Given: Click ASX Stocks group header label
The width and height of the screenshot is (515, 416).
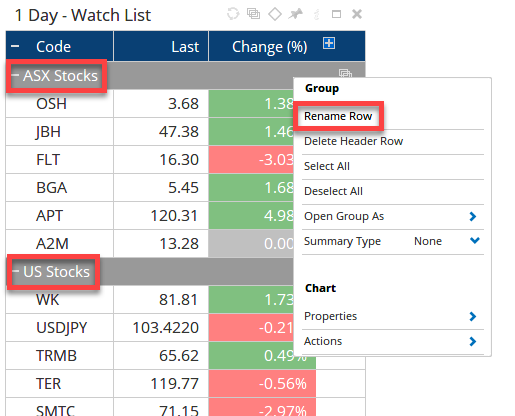Looking at the screenshot, I should 60,75.
